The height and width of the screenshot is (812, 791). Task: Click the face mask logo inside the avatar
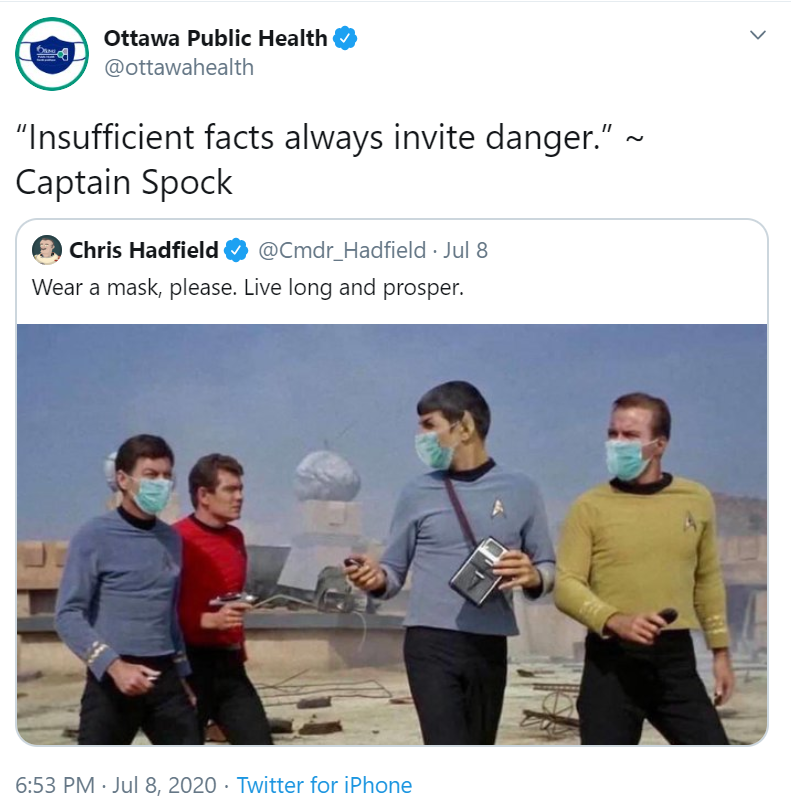tap(52, 54)
